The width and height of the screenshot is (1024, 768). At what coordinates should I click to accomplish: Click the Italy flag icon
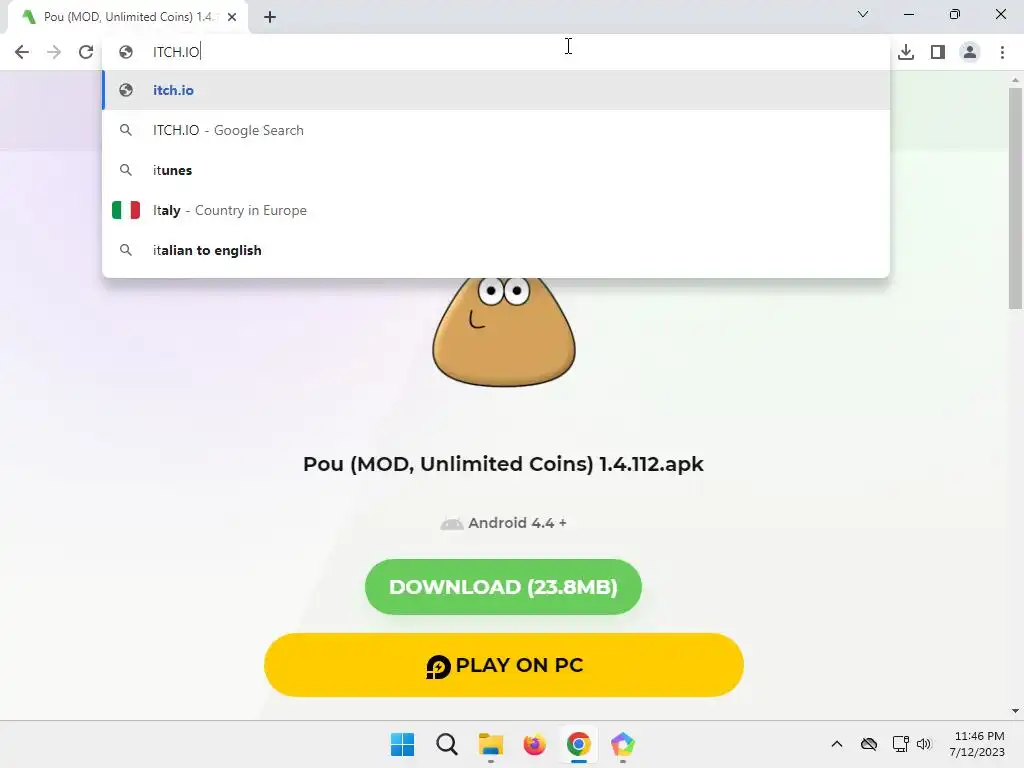(x=126, y=210)
